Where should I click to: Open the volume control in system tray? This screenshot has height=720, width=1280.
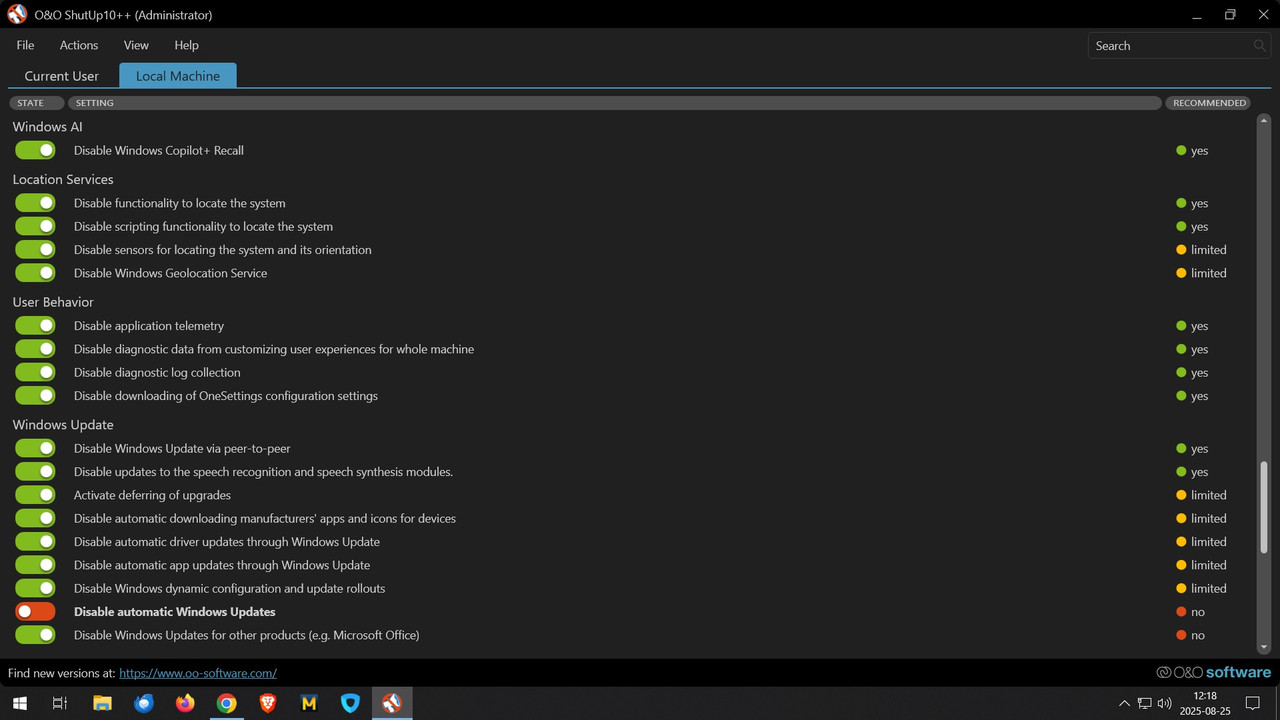coord(1164,704)
